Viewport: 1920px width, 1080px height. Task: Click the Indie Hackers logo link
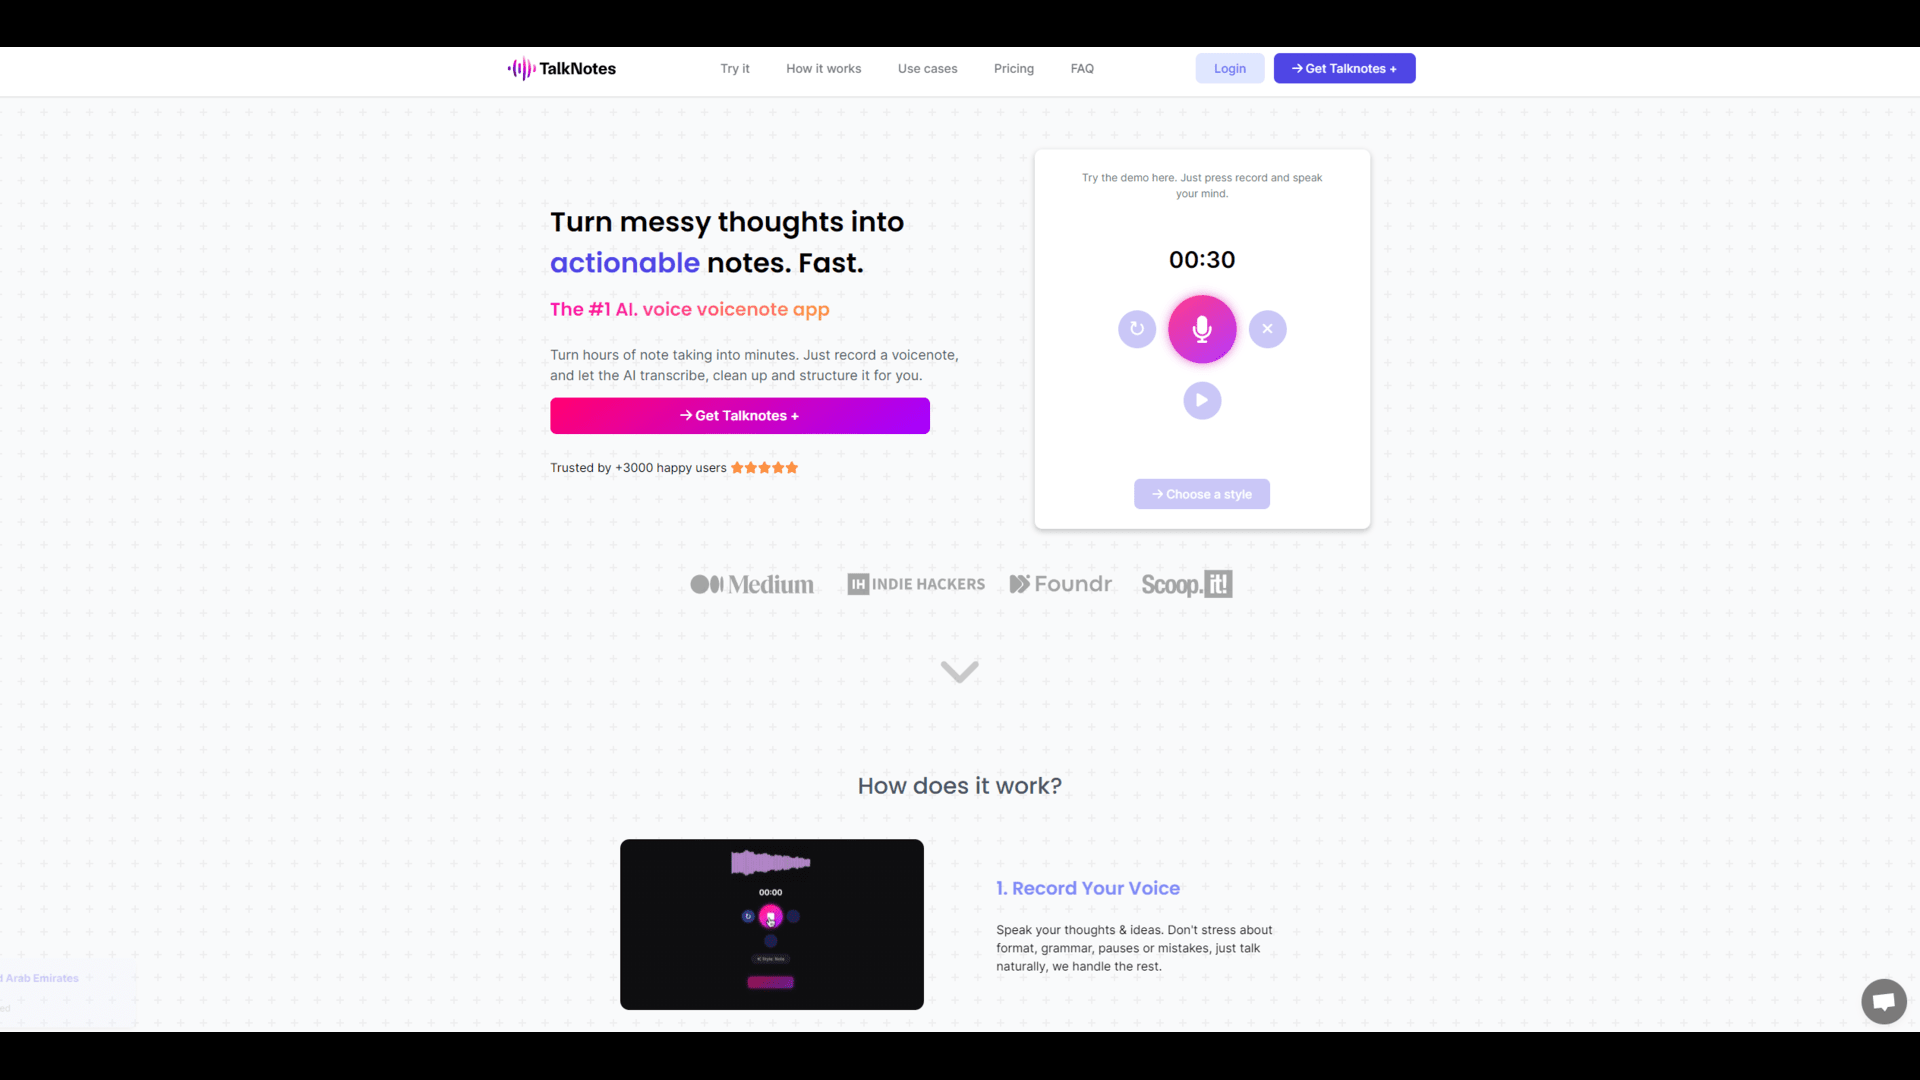pos(915,584)
